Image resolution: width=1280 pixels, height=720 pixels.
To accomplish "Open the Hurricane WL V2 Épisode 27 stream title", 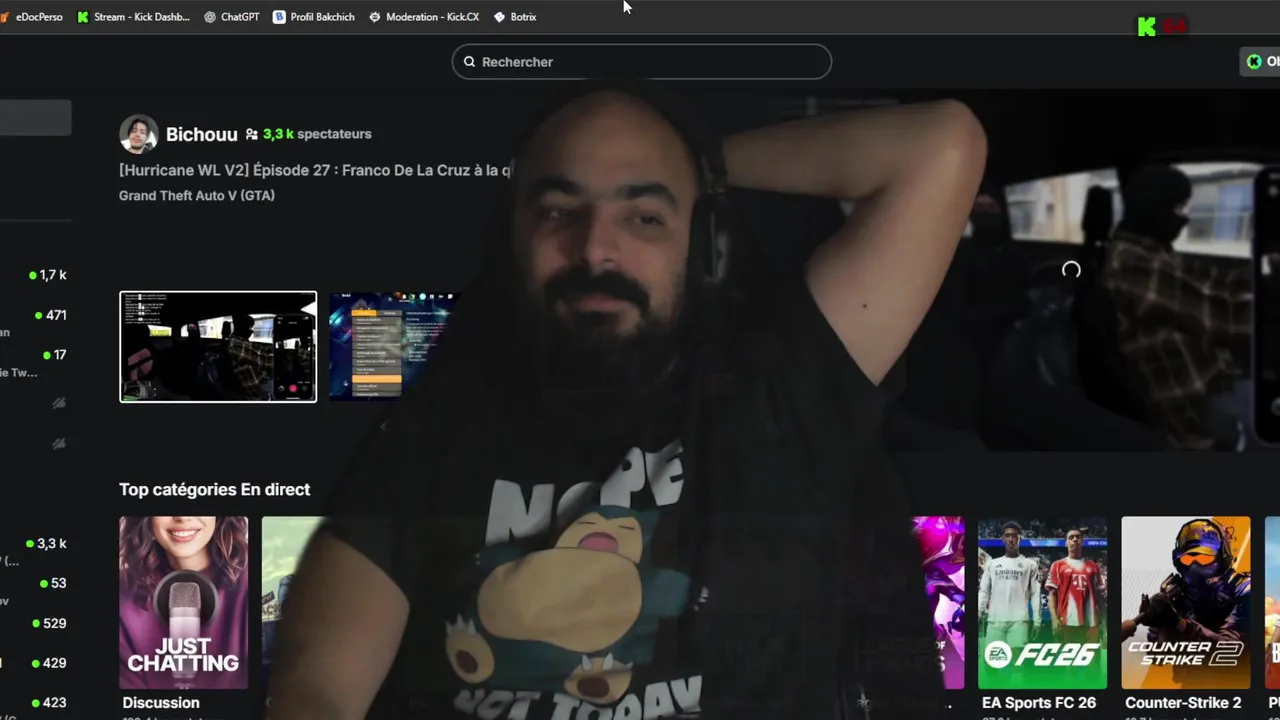I will [315, 170].
